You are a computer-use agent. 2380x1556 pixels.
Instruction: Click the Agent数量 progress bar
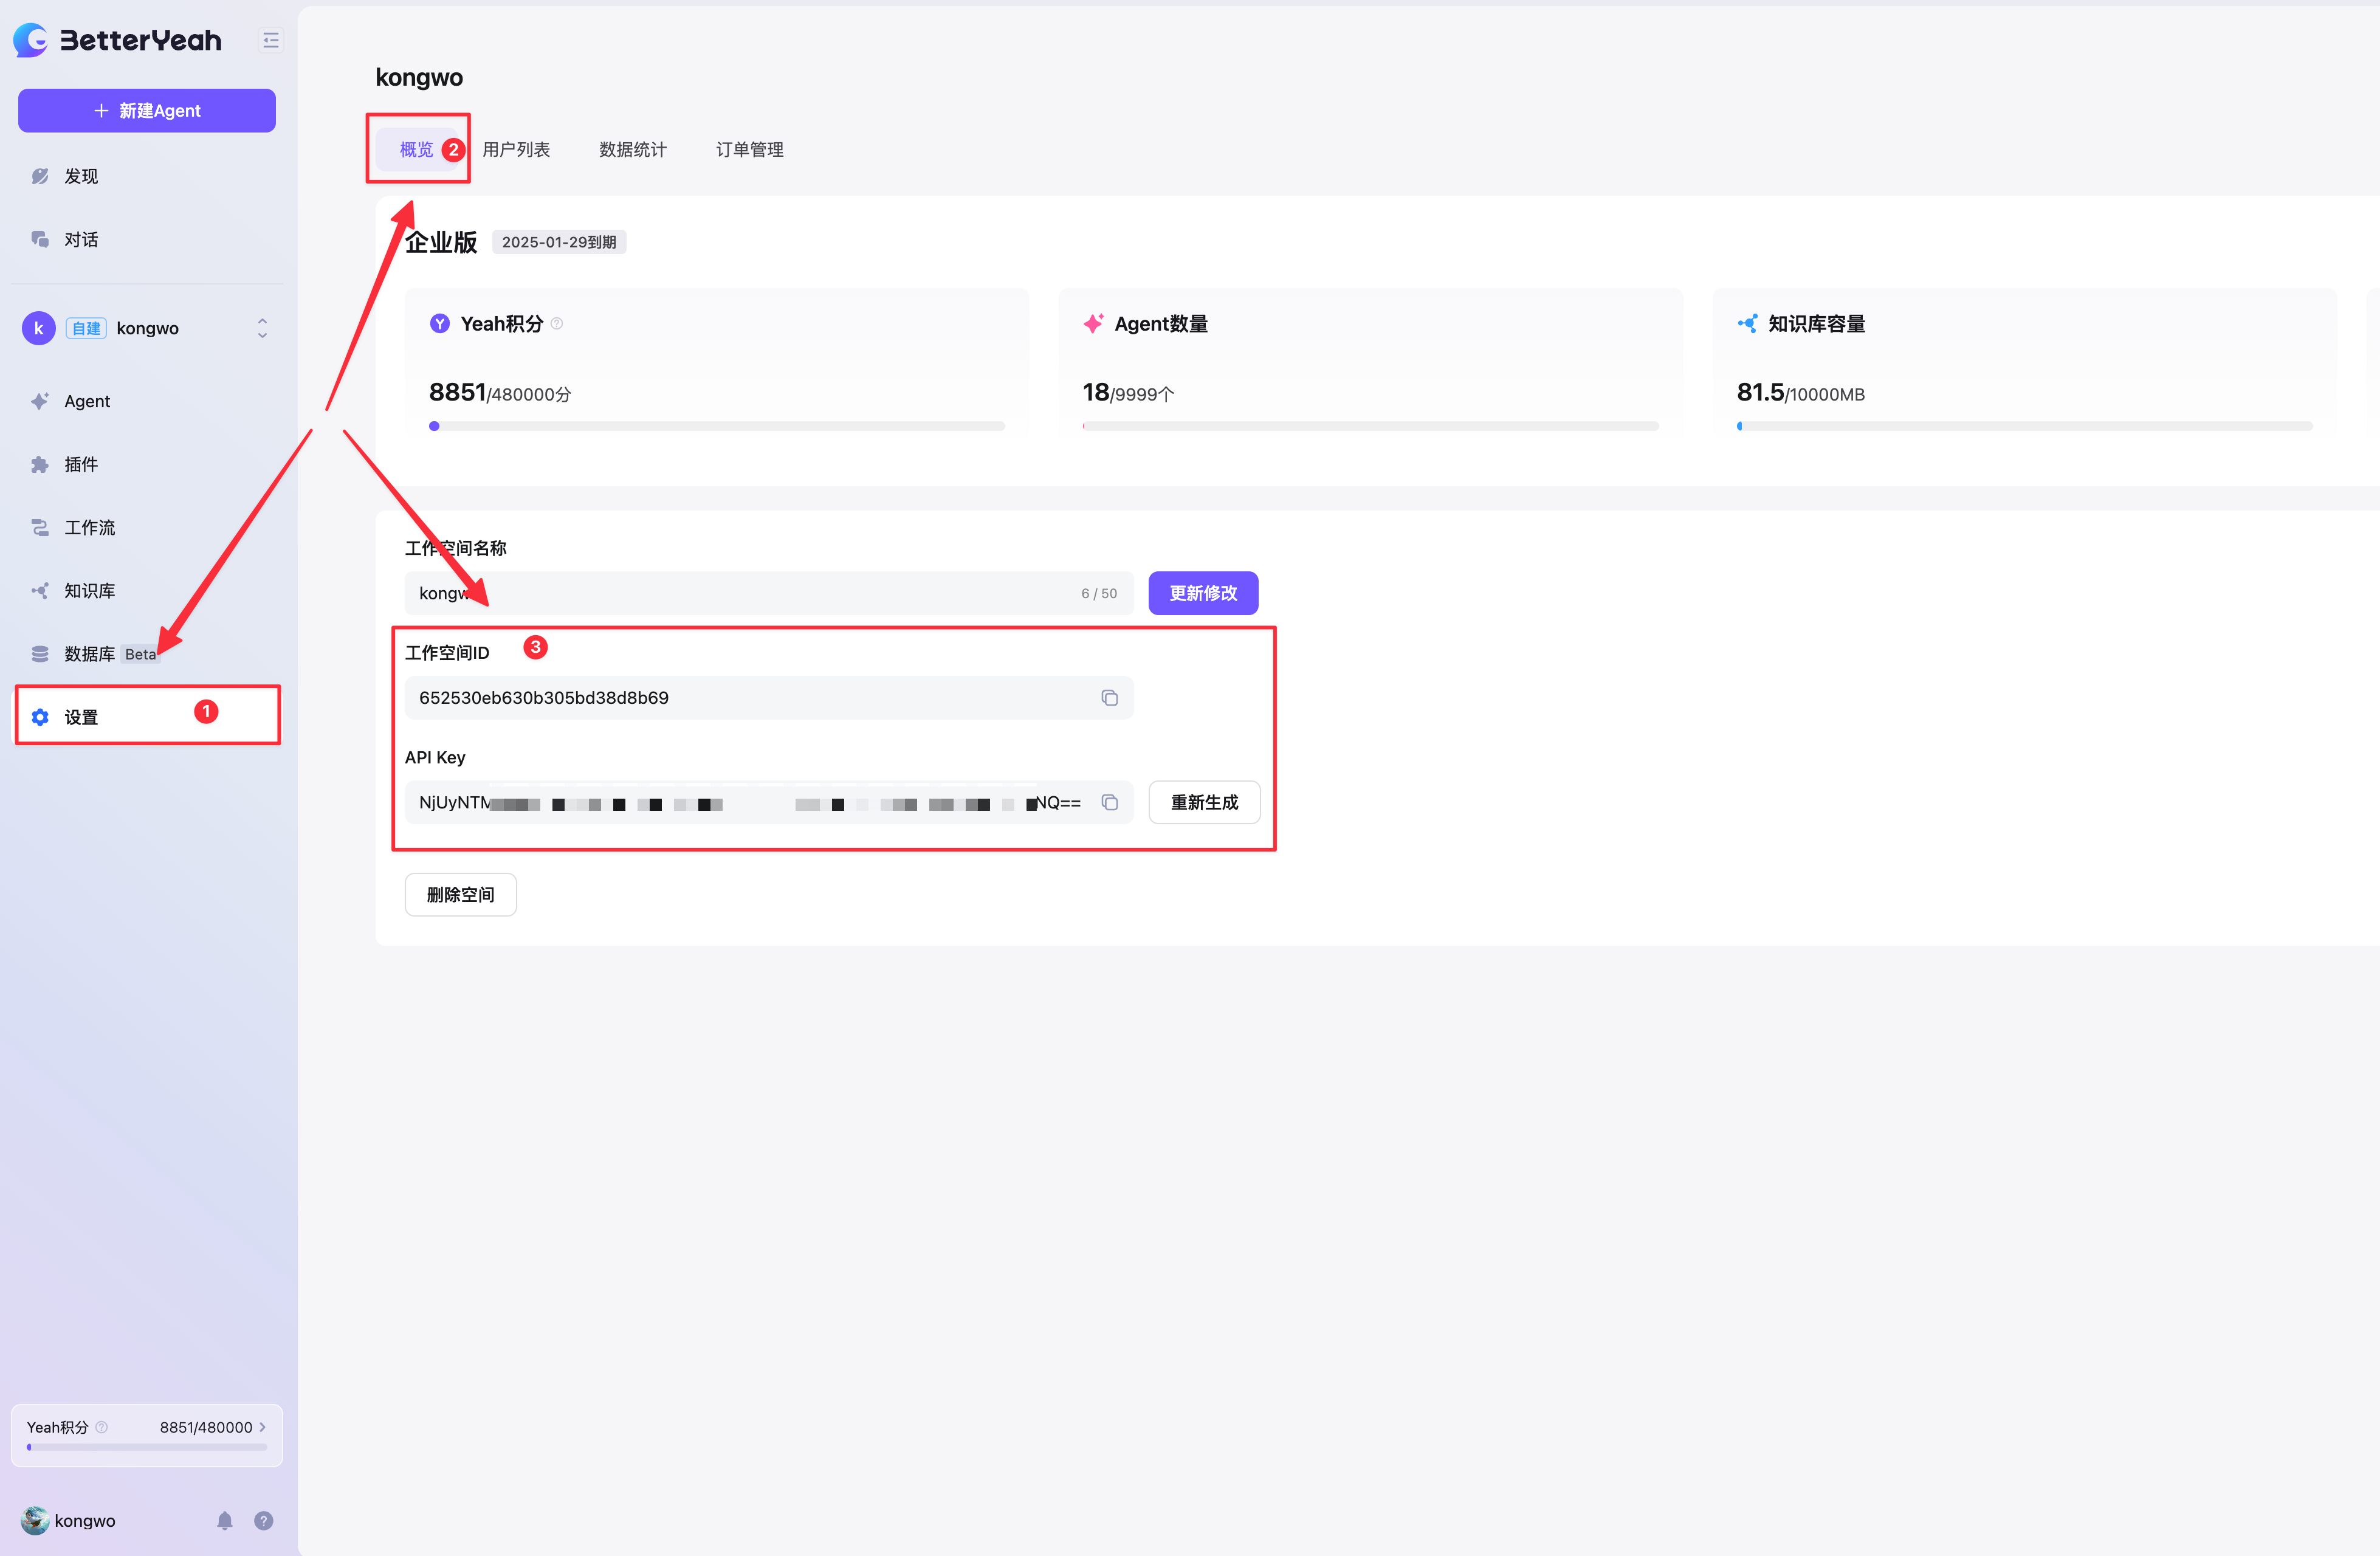click(1370, 426)
